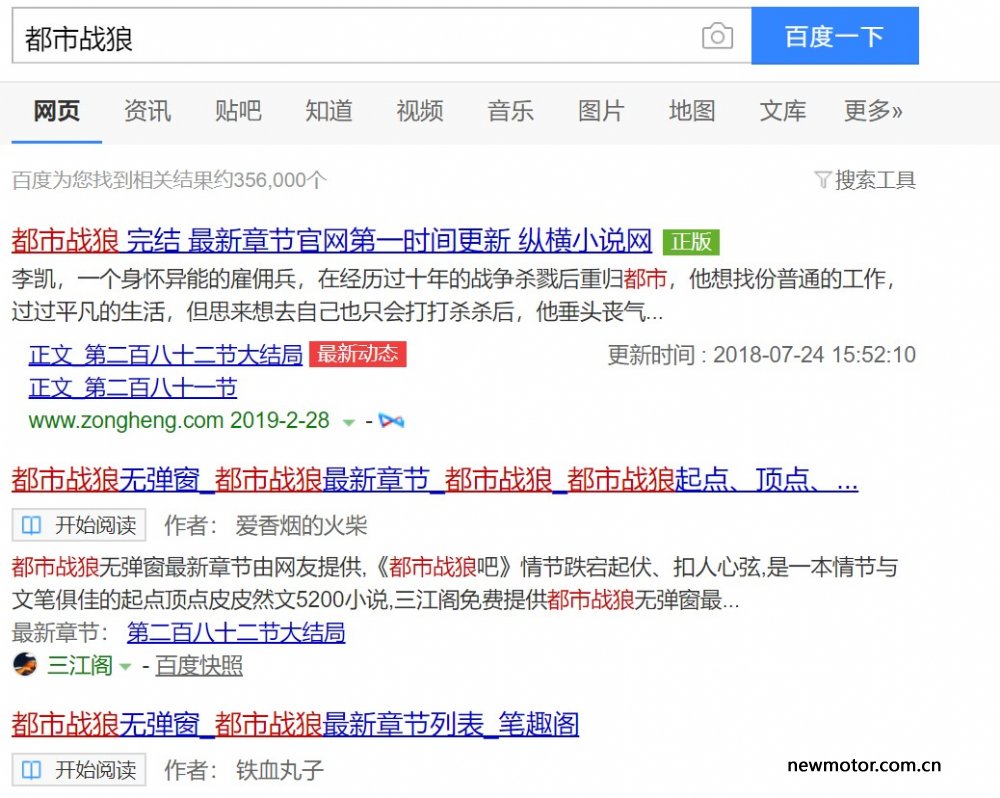The height and width of the screenshot is (798, 1000).
Task: Open the 视频 tab
Action: tap(420, 111)
